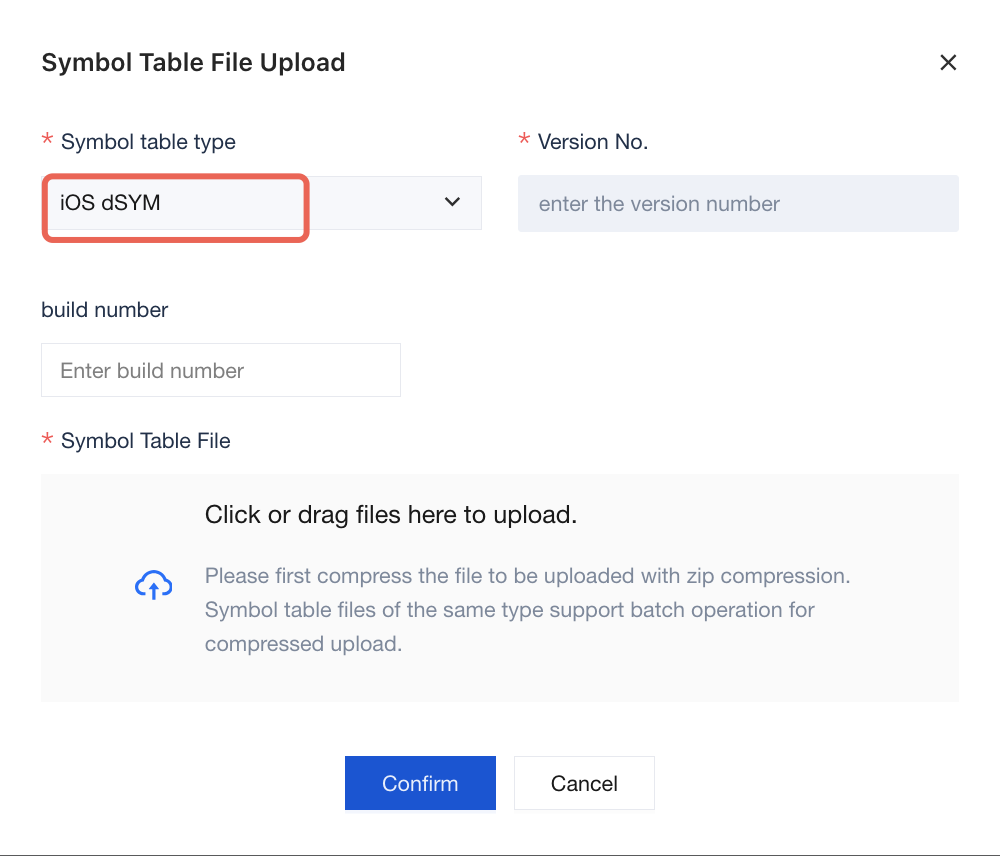Screen dimensions: 1000x856
Task: Focus the Enter build number field
Action: [x=221, y=370]
